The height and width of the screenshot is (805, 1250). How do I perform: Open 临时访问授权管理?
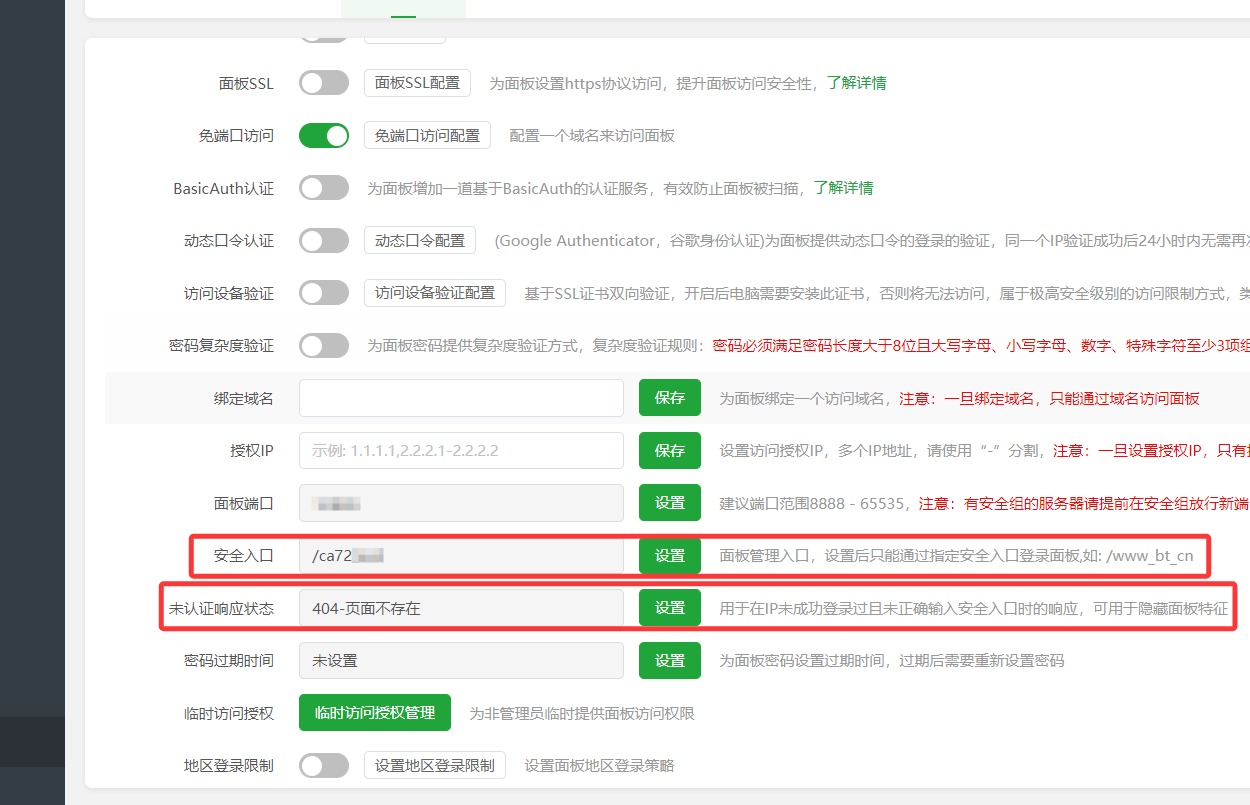click(374, 712)
